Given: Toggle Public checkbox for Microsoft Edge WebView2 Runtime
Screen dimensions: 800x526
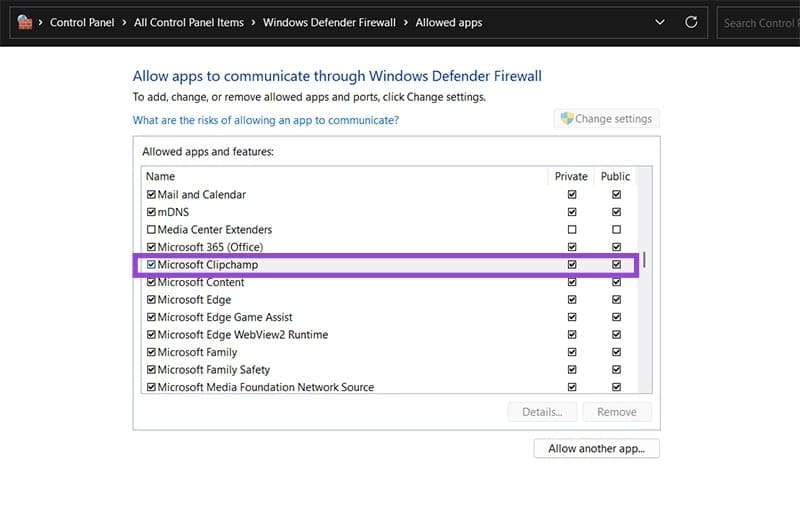Looking at the screenshot, I should (616, 335).
